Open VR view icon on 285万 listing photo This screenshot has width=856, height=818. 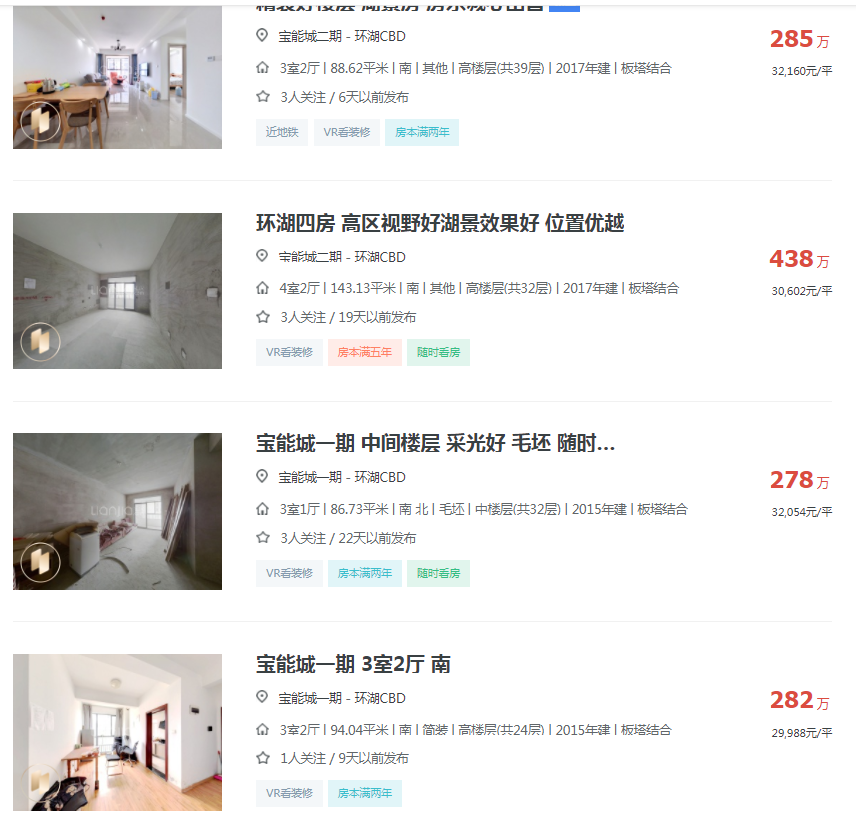point(40,121)
